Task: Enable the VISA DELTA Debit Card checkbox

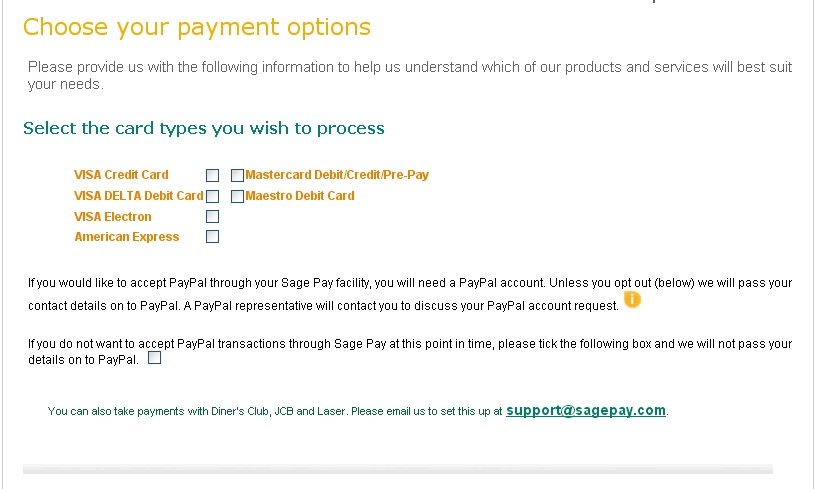Action: (x=212, y=196)
